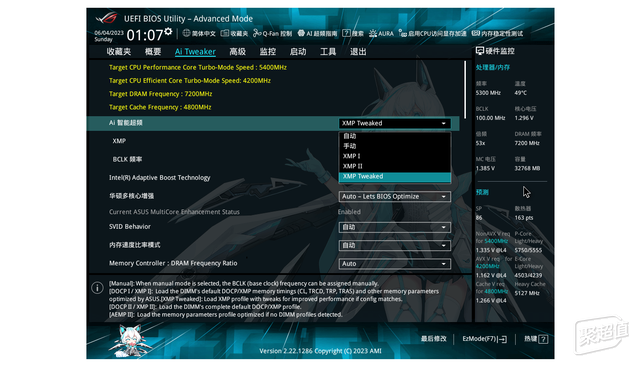The image size is (640, 366).
Task: Open 最后修改 last modified list
Action: pos(433,339)
